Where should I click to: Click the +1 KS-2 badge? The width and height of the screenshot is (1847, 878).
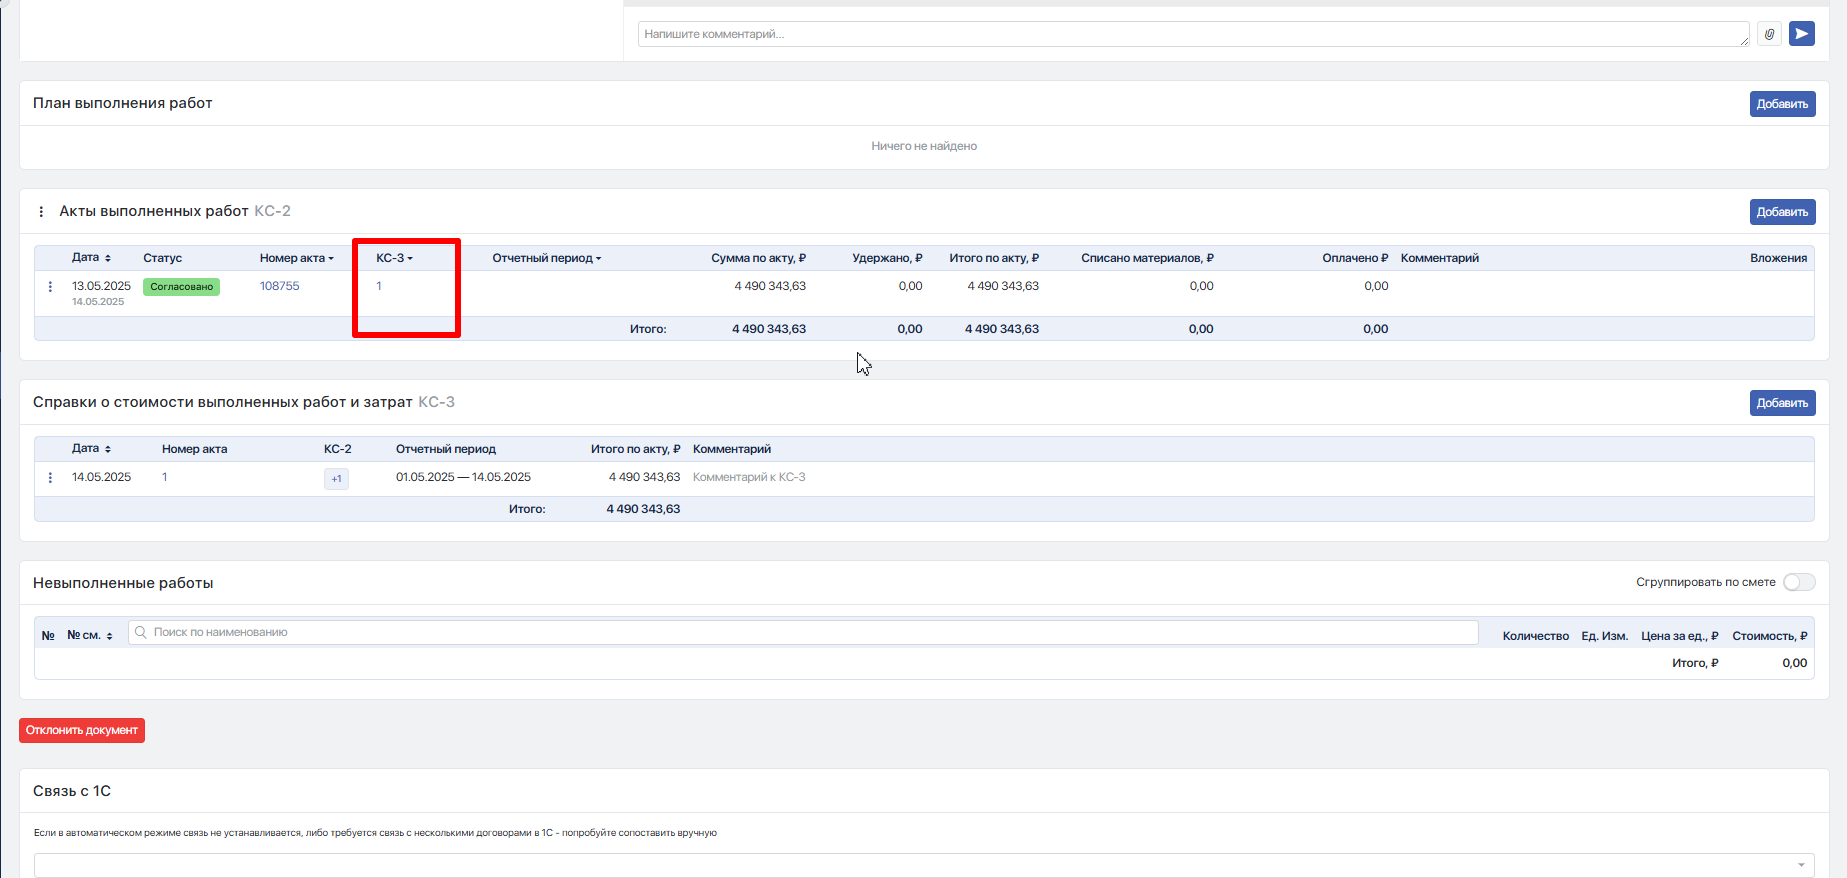[x=336, y=479]
